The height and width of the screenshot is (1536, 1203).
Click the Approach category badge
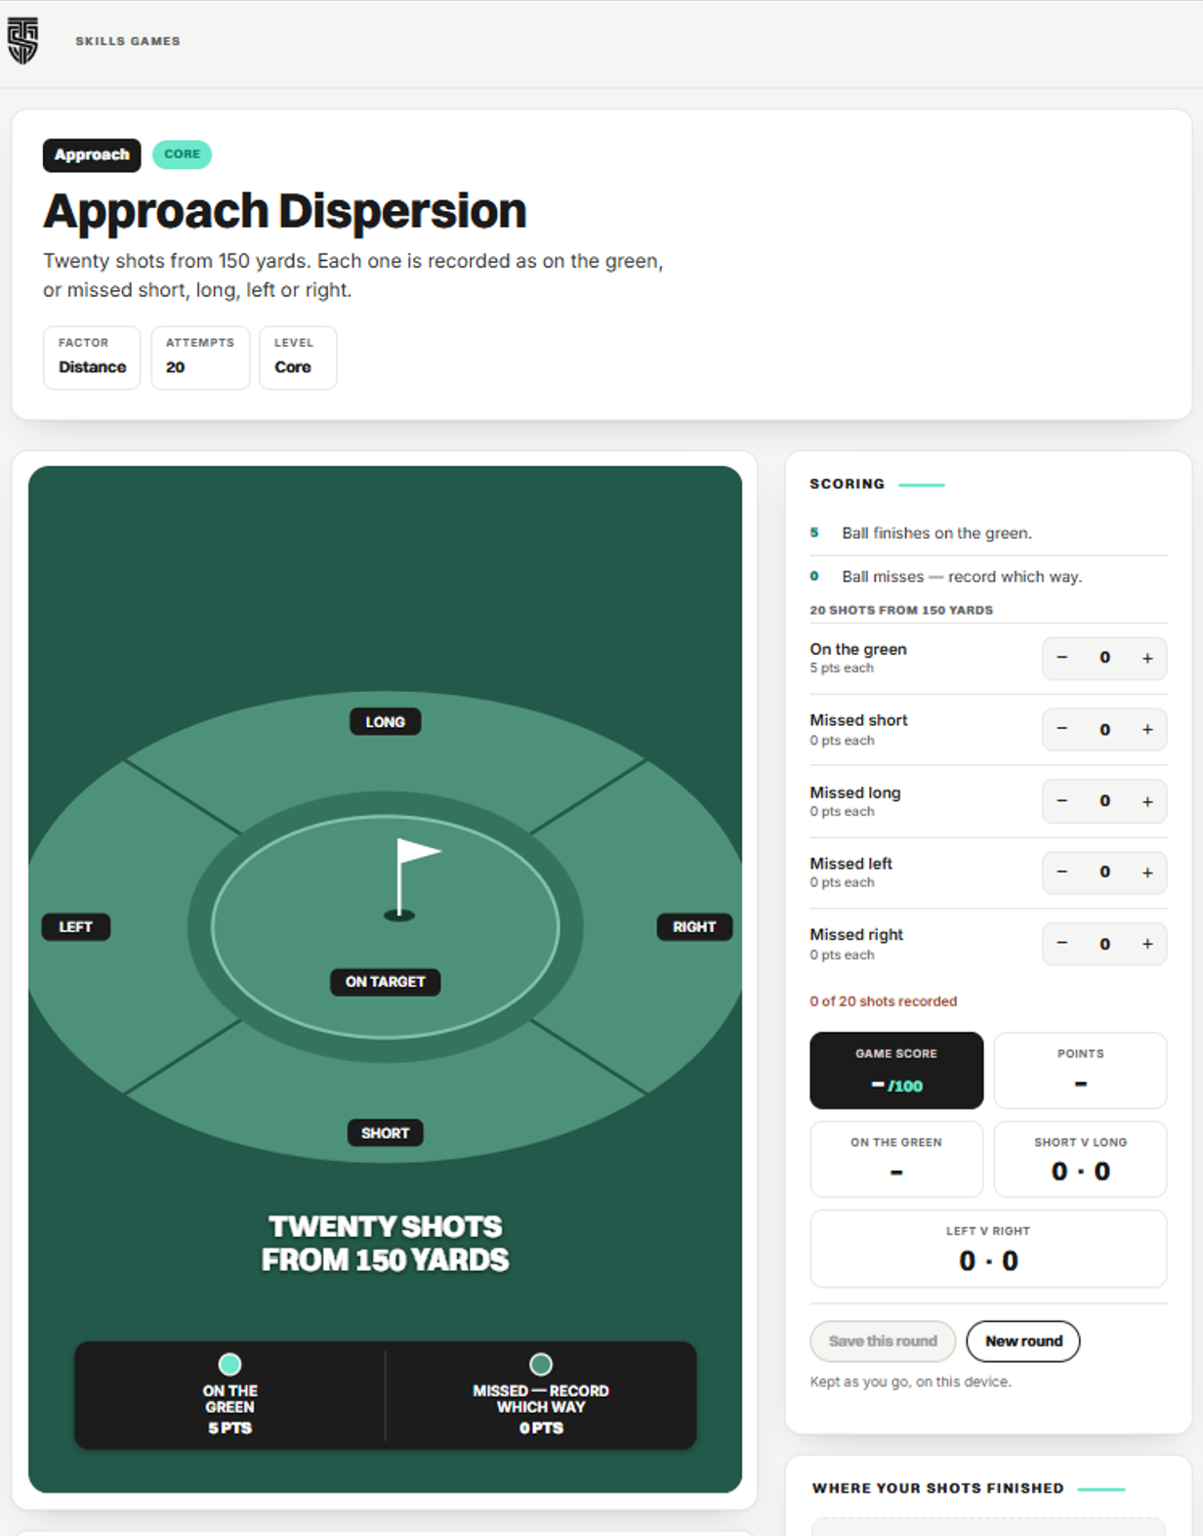[92, 155]
